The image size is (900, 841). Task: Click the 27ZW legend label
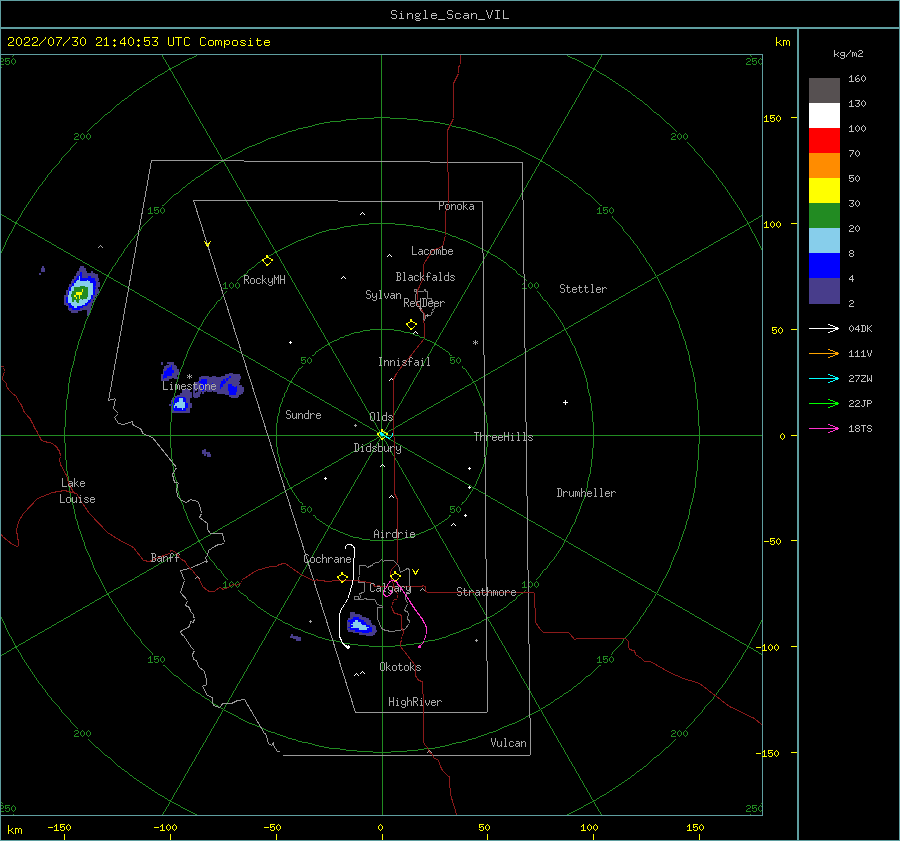(x=860, y=378)
